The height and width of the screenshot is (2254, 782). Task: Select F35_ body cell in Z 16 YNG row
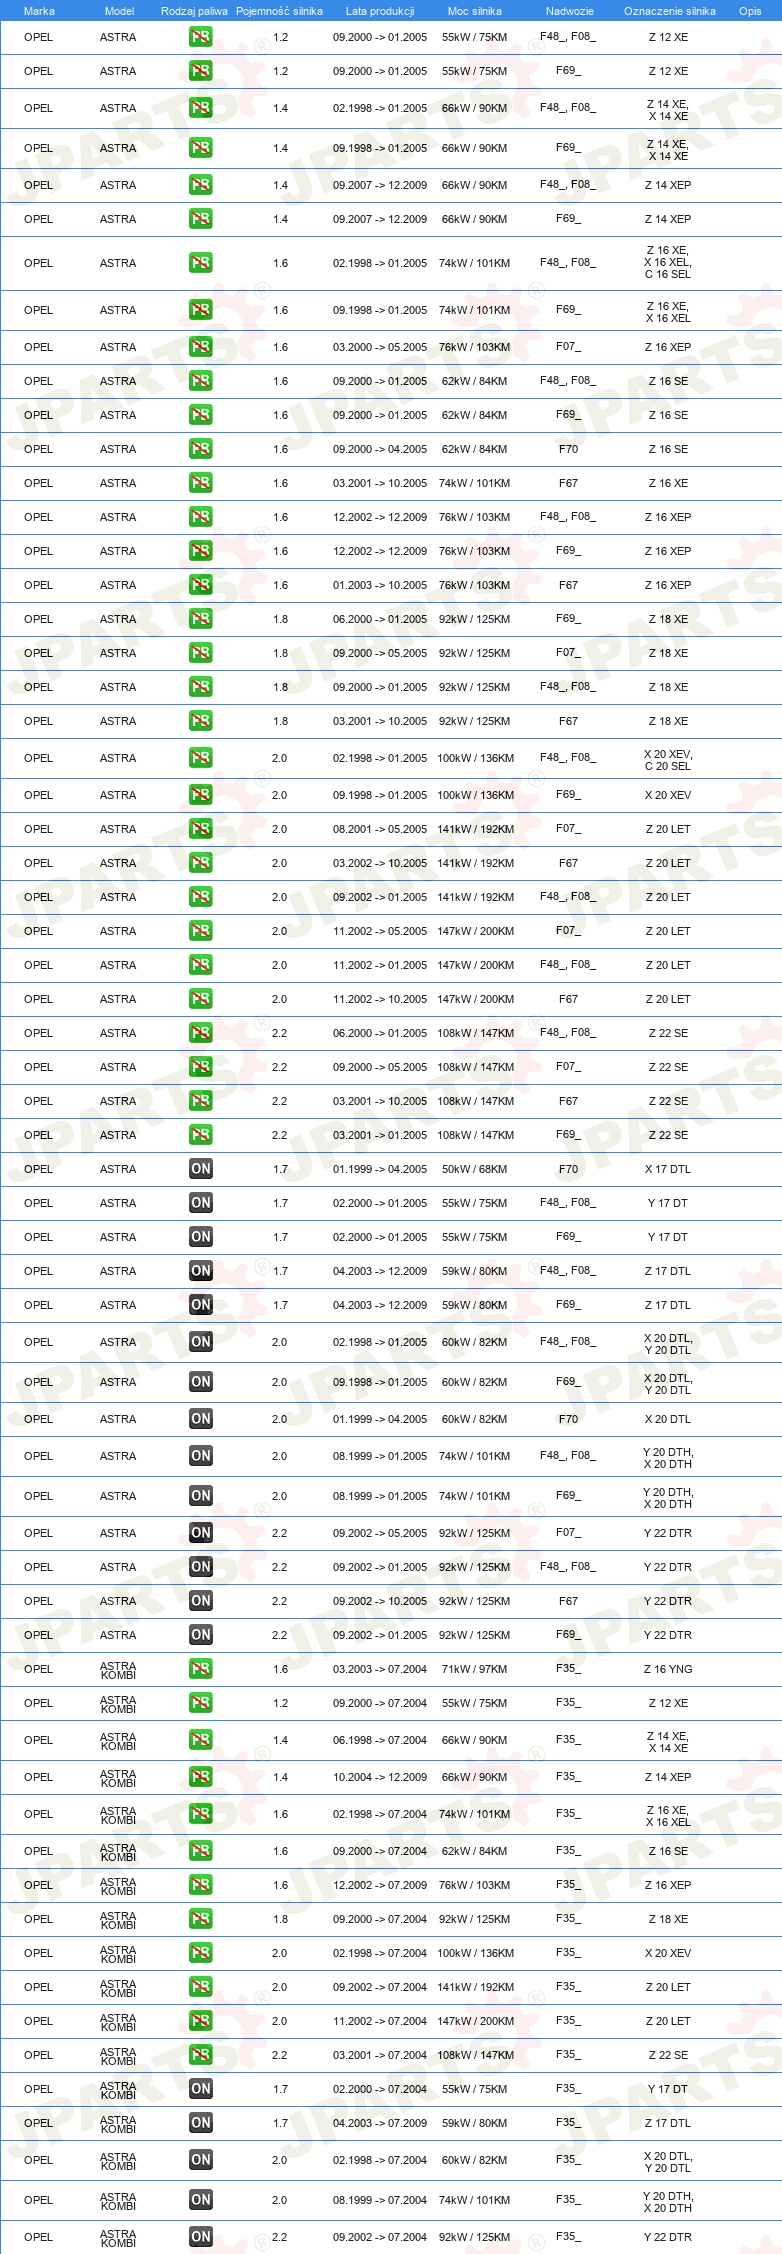[x=568, y=1668]
